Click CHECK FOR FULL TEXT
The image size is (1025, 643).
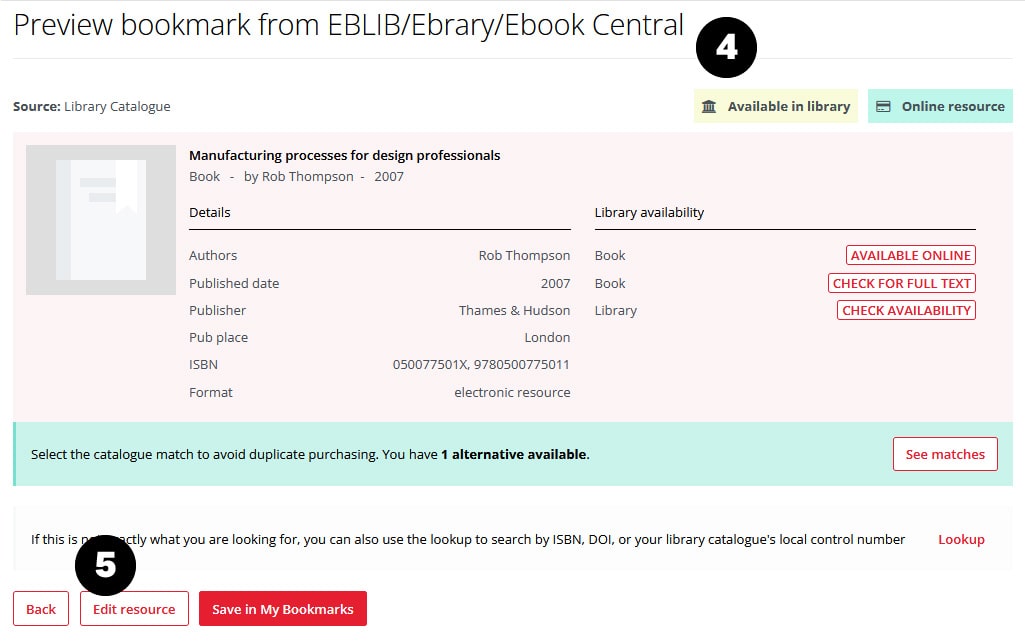pyautogui.click(x=902, y=283)
